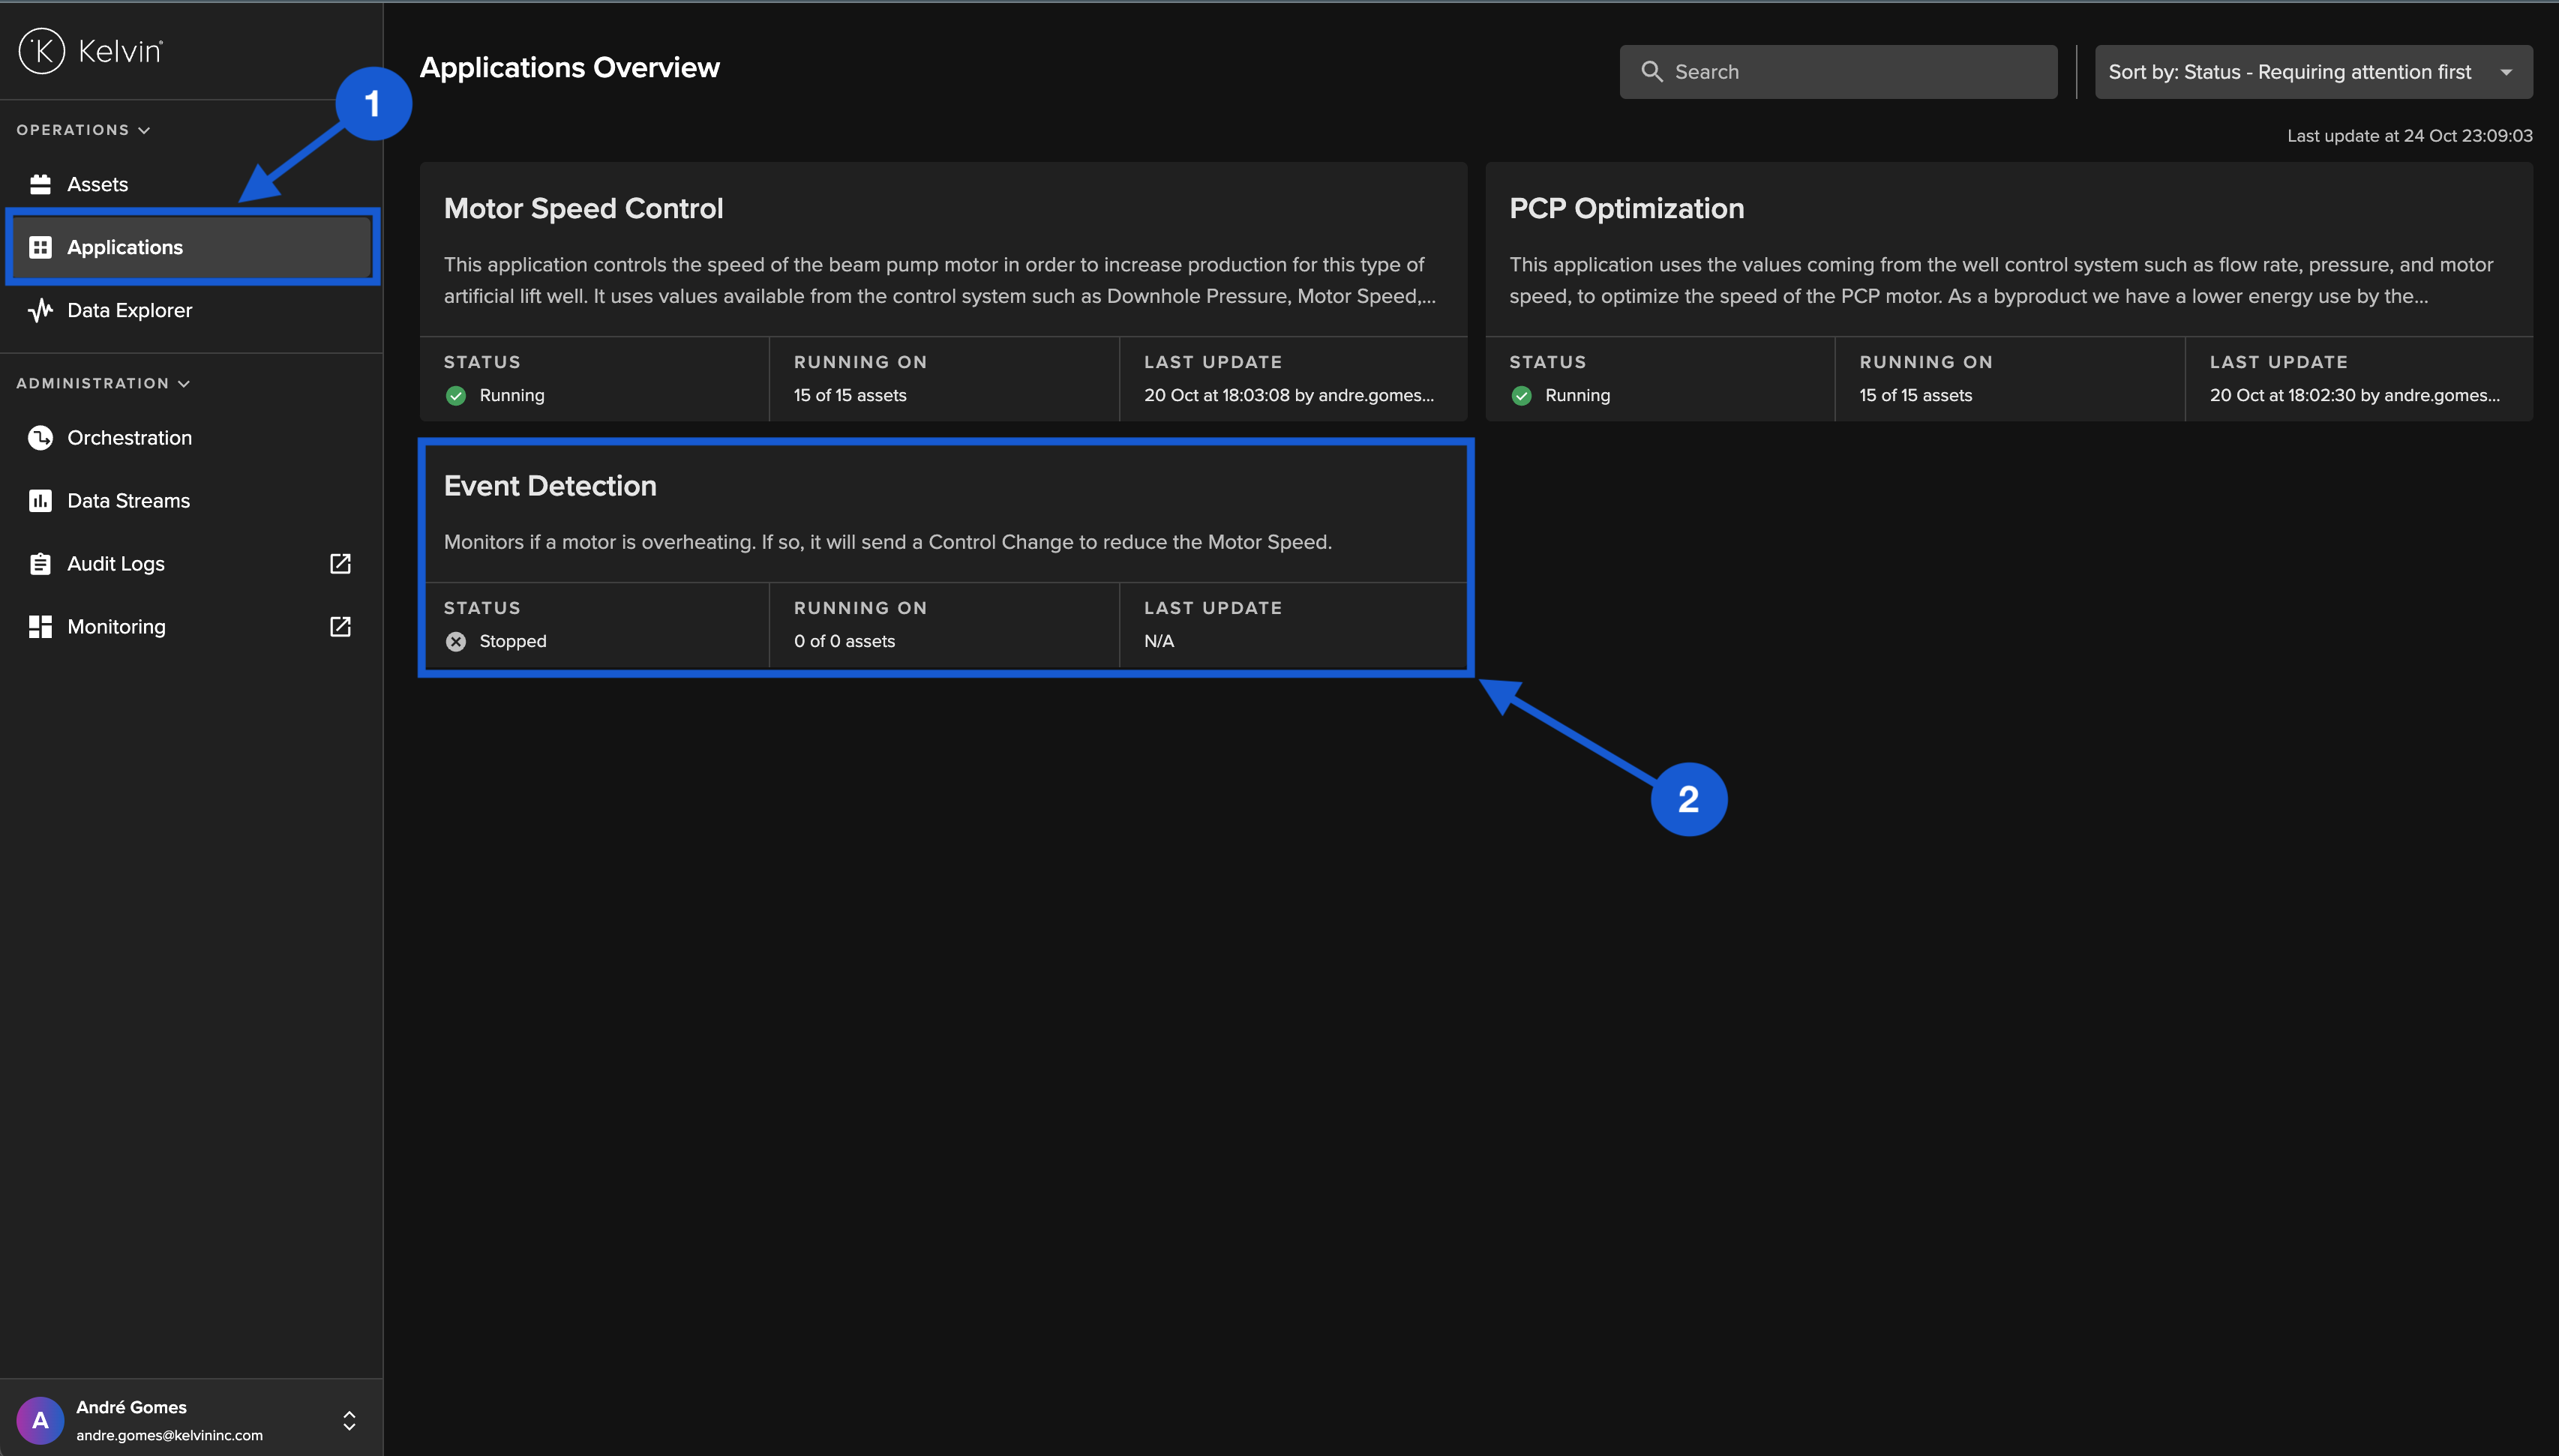Viewport: 2559px width, 1456px height.
Task: Expand the account options next to André Gomes
Action: pos(348,1419)
